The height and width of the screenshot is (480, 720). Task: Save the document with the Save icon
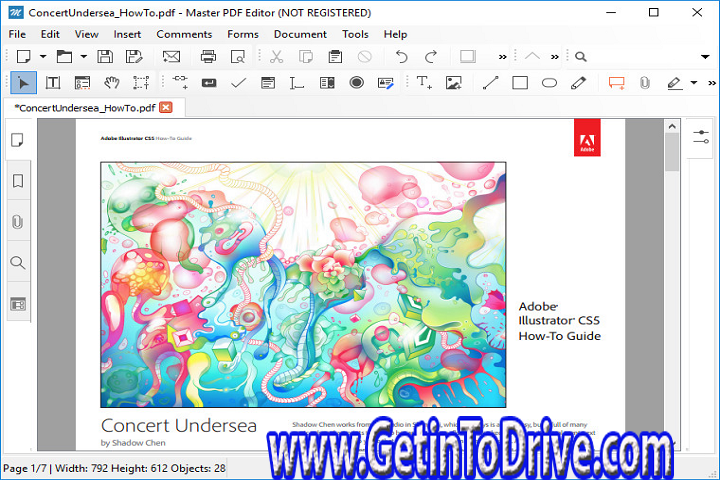click(105, 56)
